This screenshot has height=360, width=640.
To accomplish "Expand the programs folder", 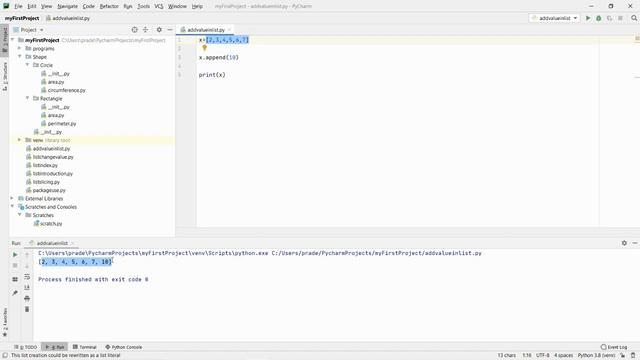I will [20, 49].
